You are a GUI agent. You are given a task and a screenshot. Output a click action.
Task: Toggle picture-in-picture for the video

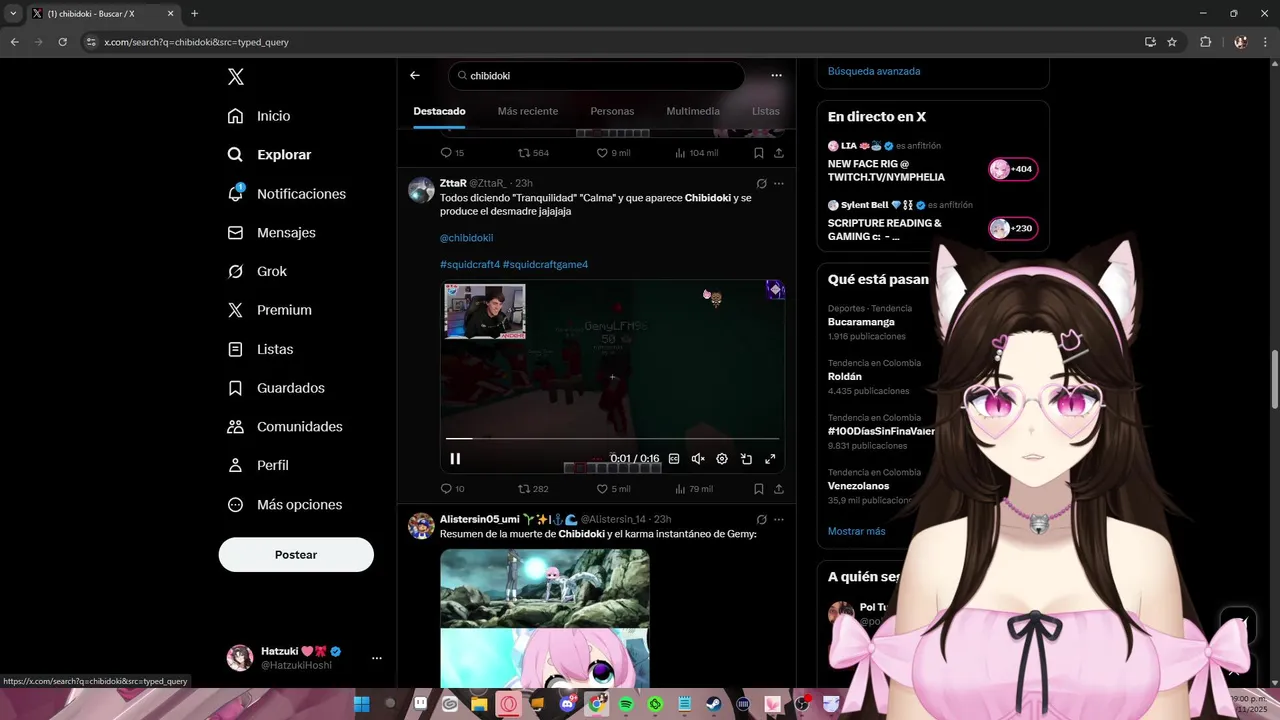click(x=746, y=459)
